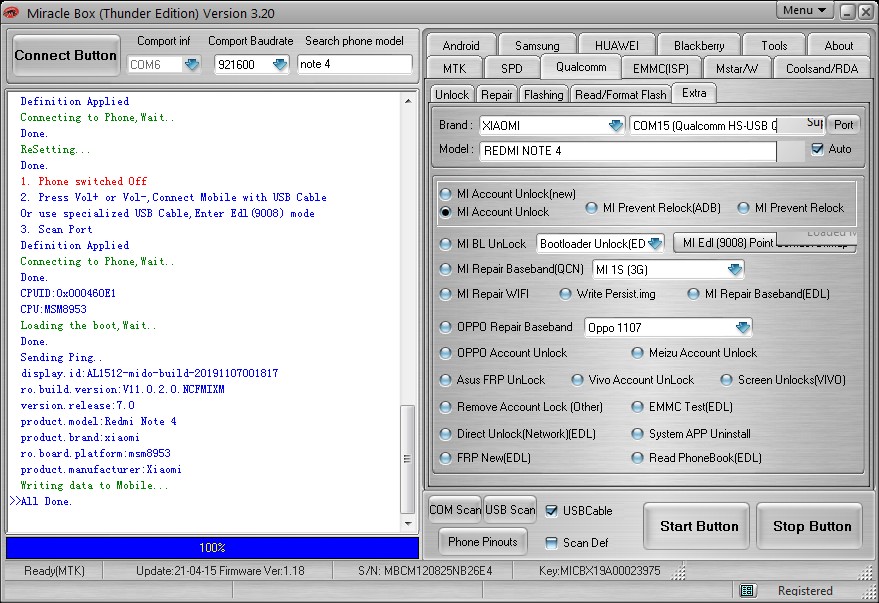
Task: Select MI Account Unlock radio button
Action: pos(445,212)
